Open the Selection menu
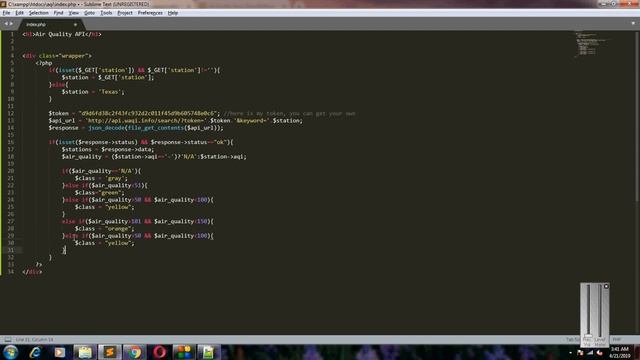The height and width of the screenshot is (360, 640). point(38,13)
